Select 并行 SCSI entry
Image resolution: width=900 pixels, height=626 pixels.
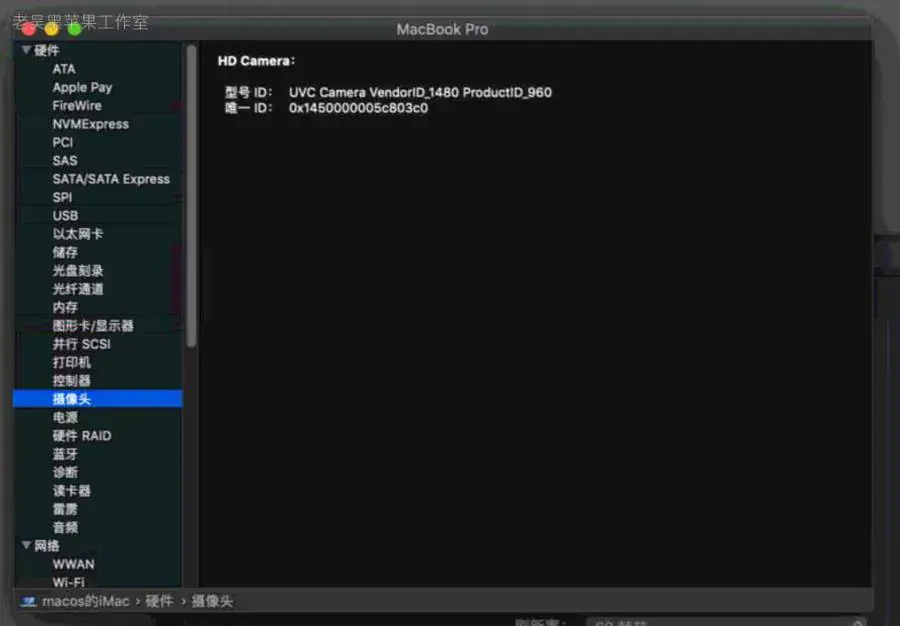(x=82, y=344)
